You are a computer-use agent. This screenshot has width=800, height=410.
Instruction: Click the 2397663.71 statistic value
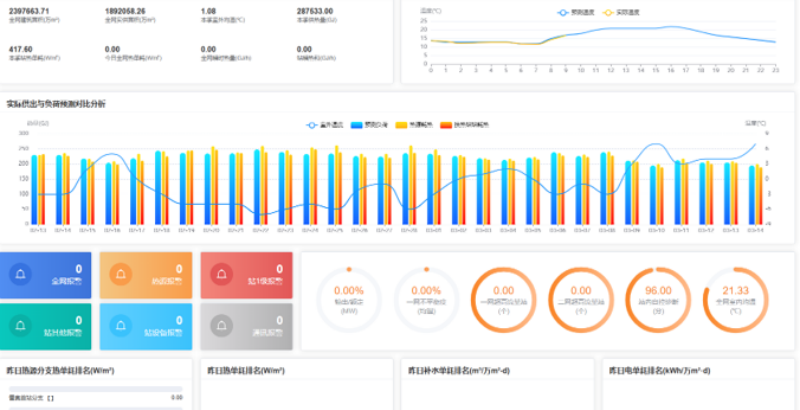29,11
